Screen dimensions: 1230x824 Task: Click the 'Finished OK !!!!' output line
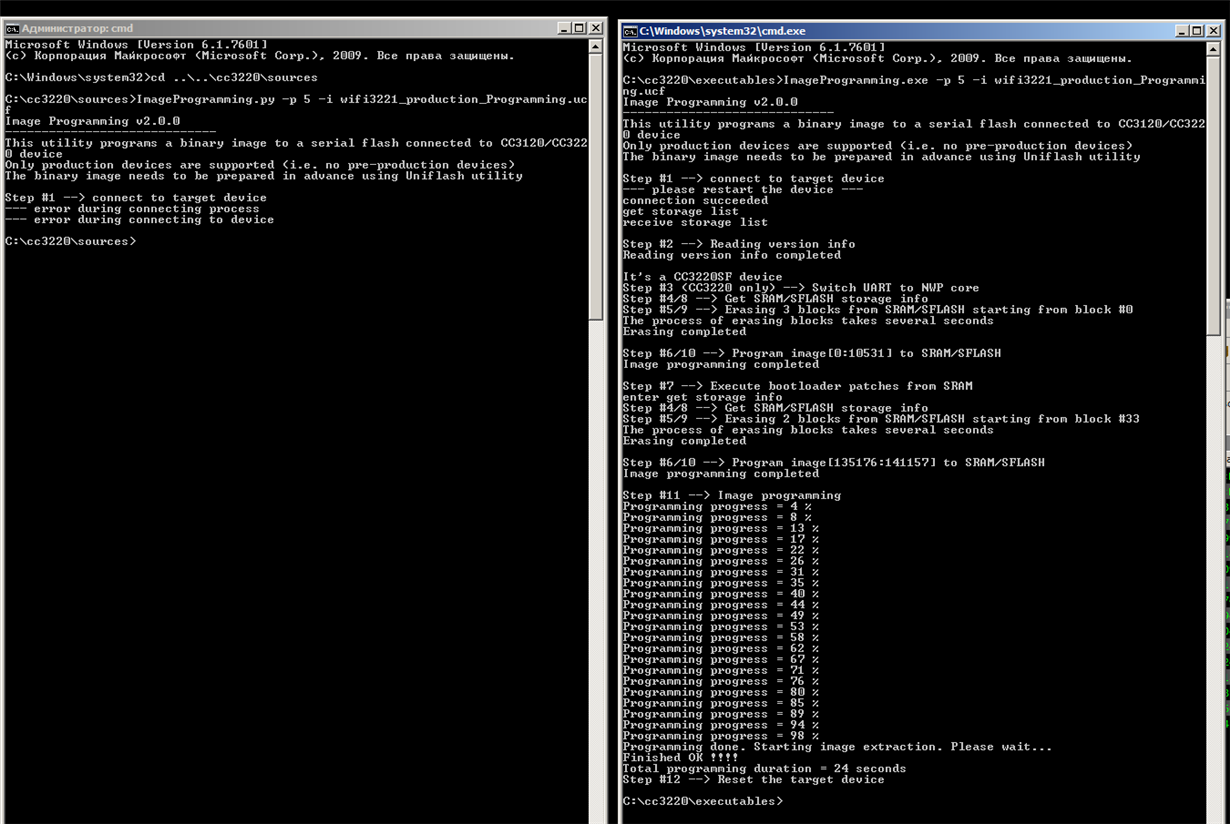(680, 757)
